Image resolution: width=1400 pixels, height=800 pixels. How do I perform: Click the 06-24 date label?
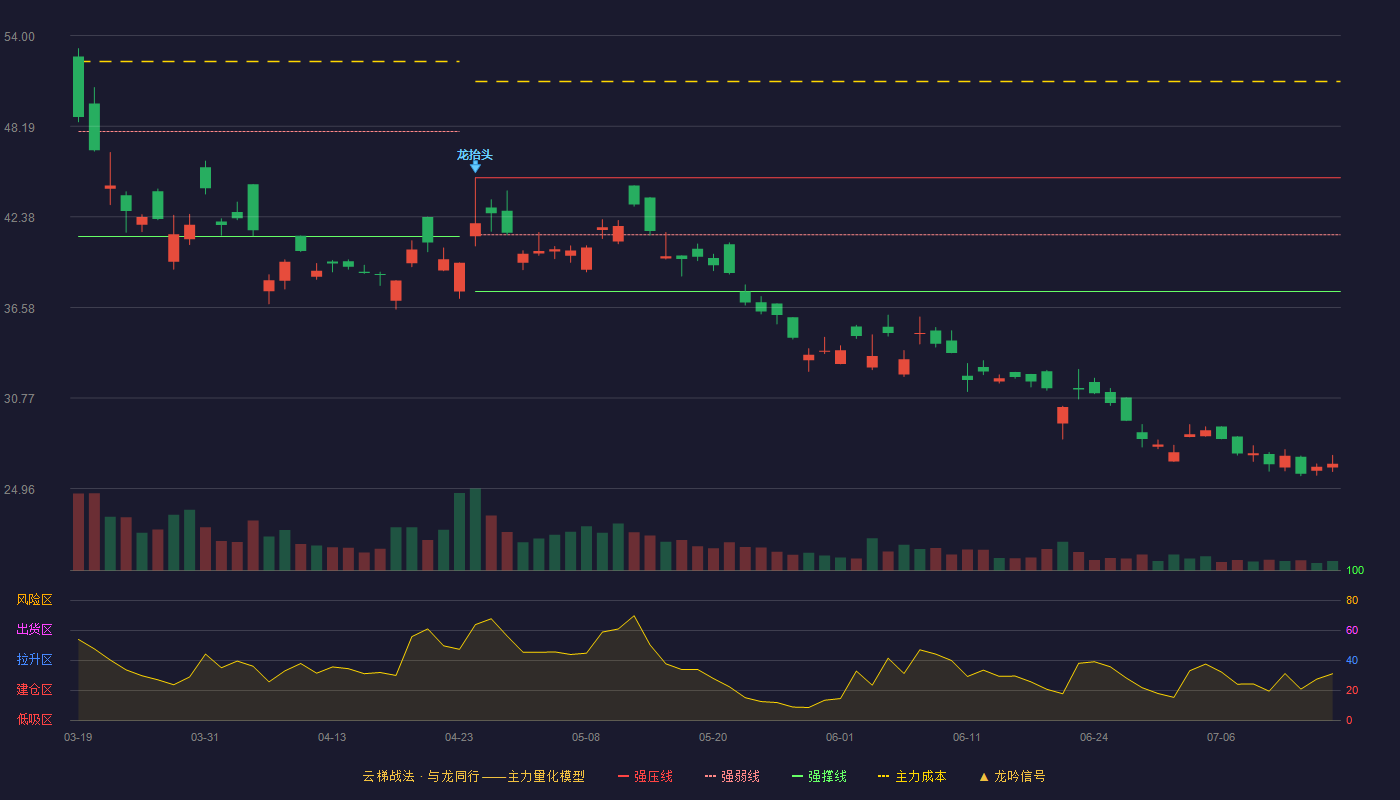tap(1094, 737)
